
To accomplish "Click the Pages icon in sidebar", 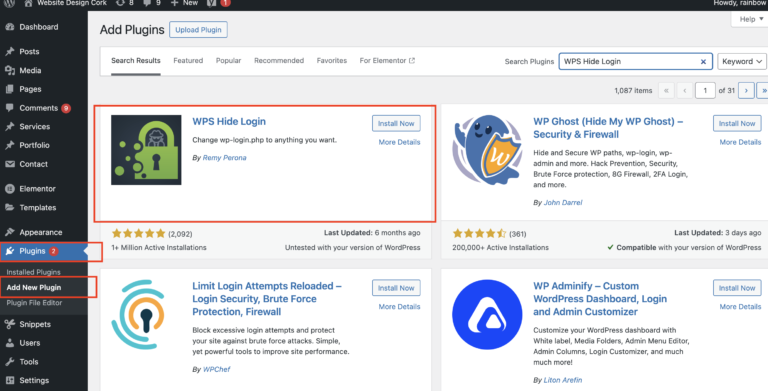I will [10, 89].
